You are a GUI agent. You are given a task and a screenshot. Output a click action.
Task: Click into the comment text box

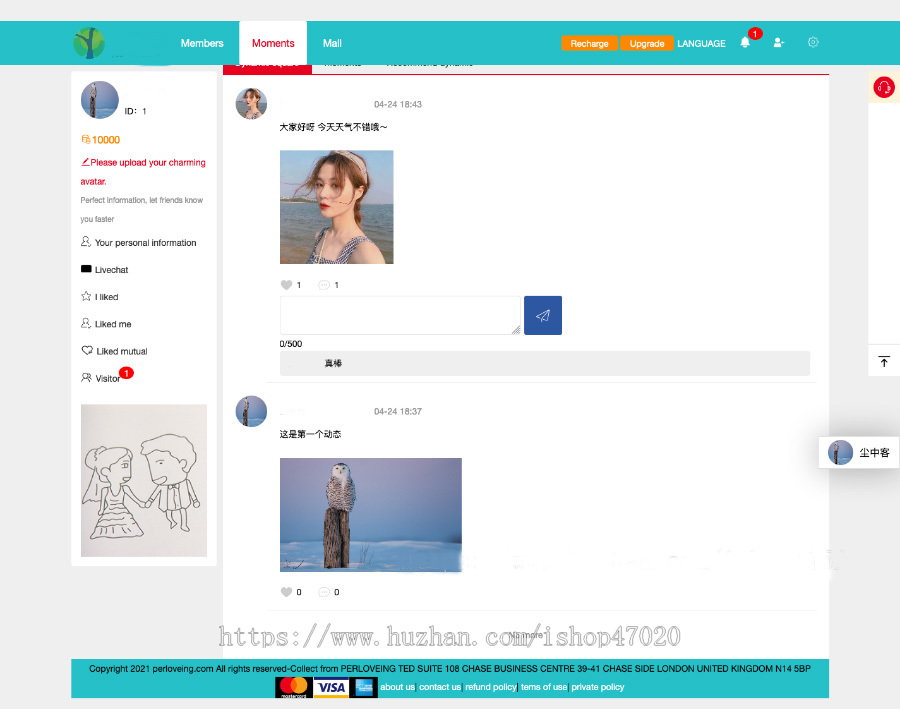[x=400, y=315]
